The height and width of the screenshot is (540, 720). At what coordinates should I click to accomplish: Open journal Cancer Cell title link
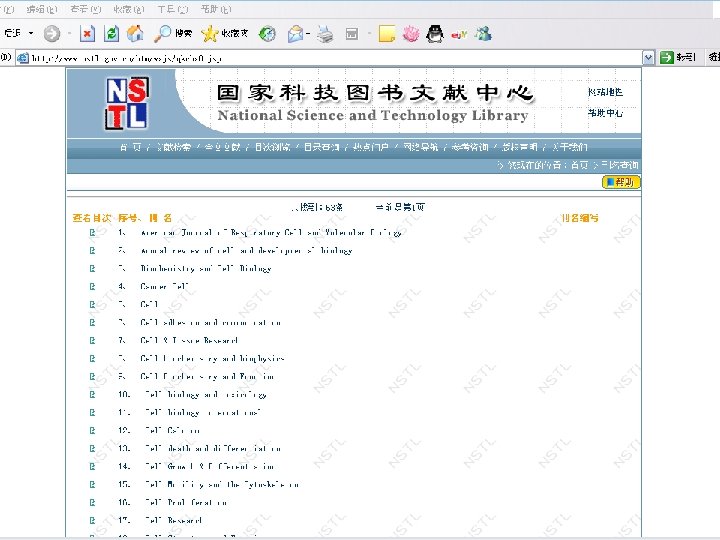164,287
